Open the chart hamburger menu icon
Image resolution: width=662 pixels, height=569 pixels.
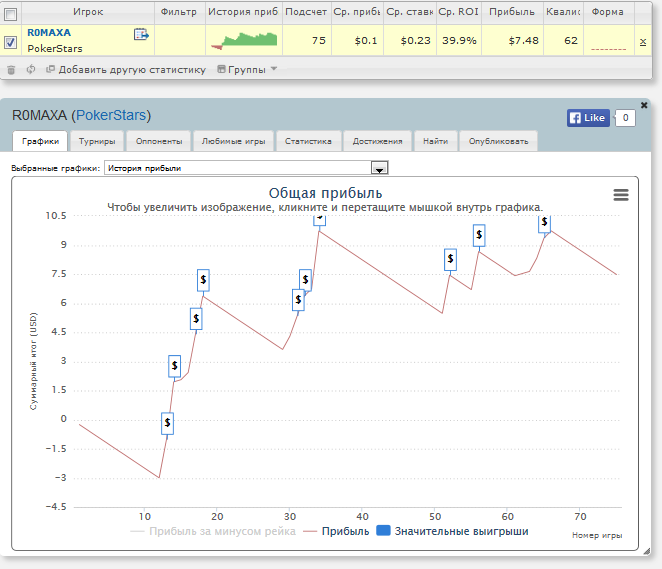click(x=621, y=195)
